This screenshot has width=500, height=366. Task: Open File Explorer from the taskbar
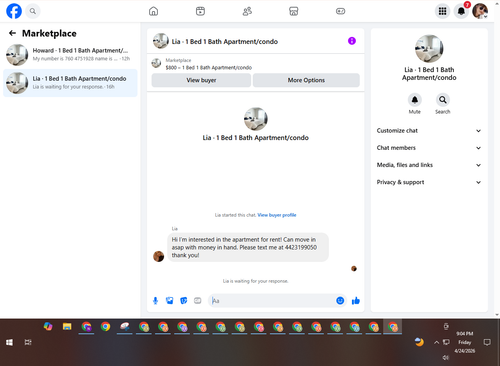67,327
